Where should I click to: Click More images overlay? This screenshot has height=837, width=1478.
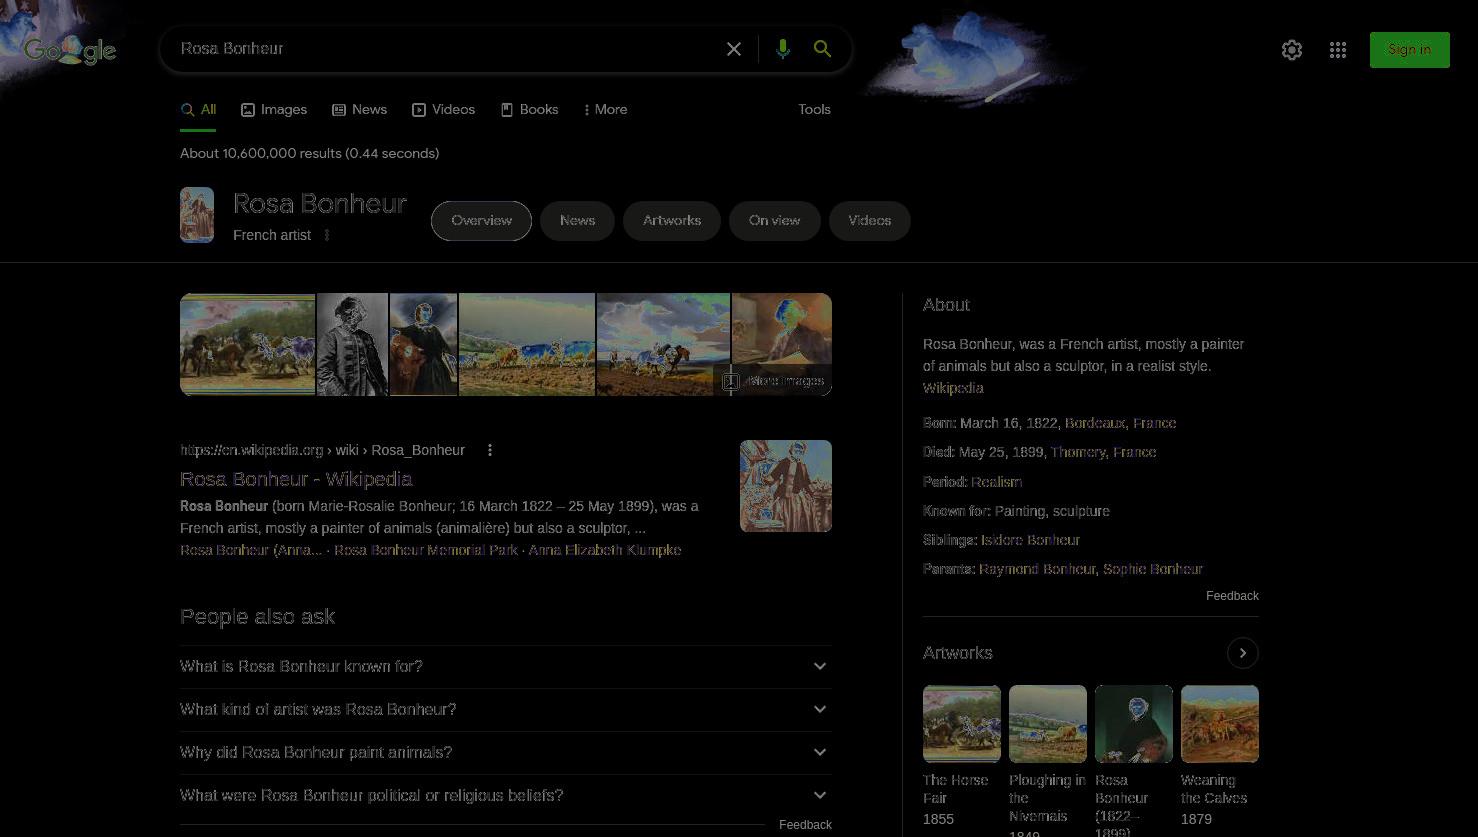pos(774,381)
